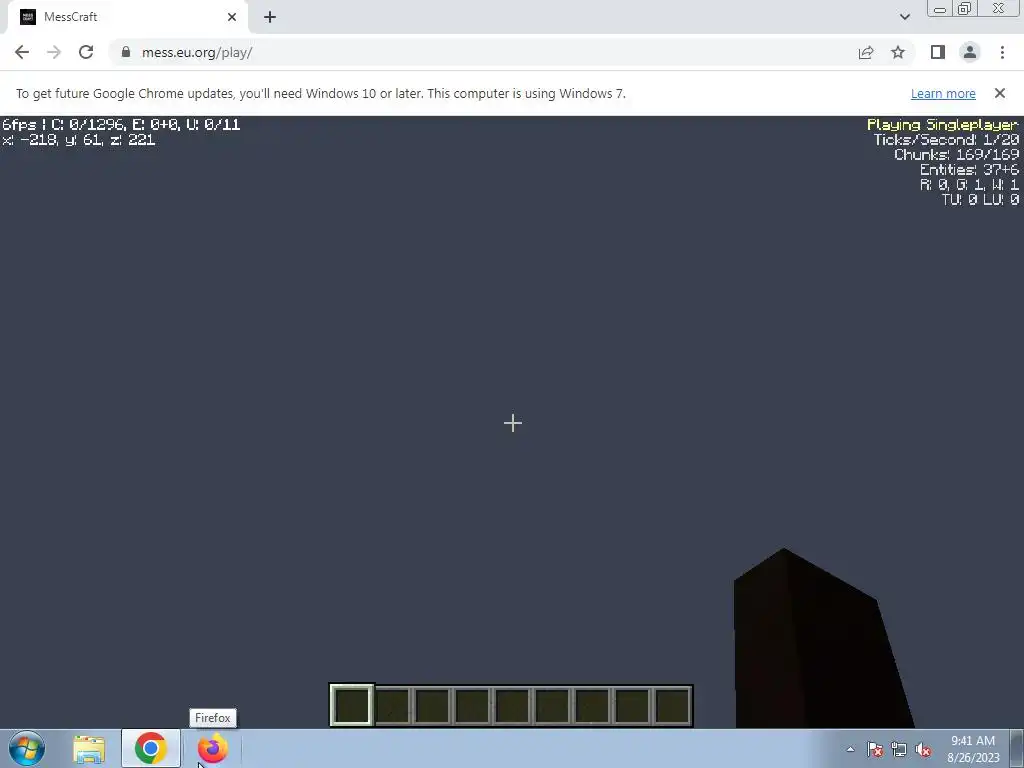Click the Ticks/Second text

[946, 139]
